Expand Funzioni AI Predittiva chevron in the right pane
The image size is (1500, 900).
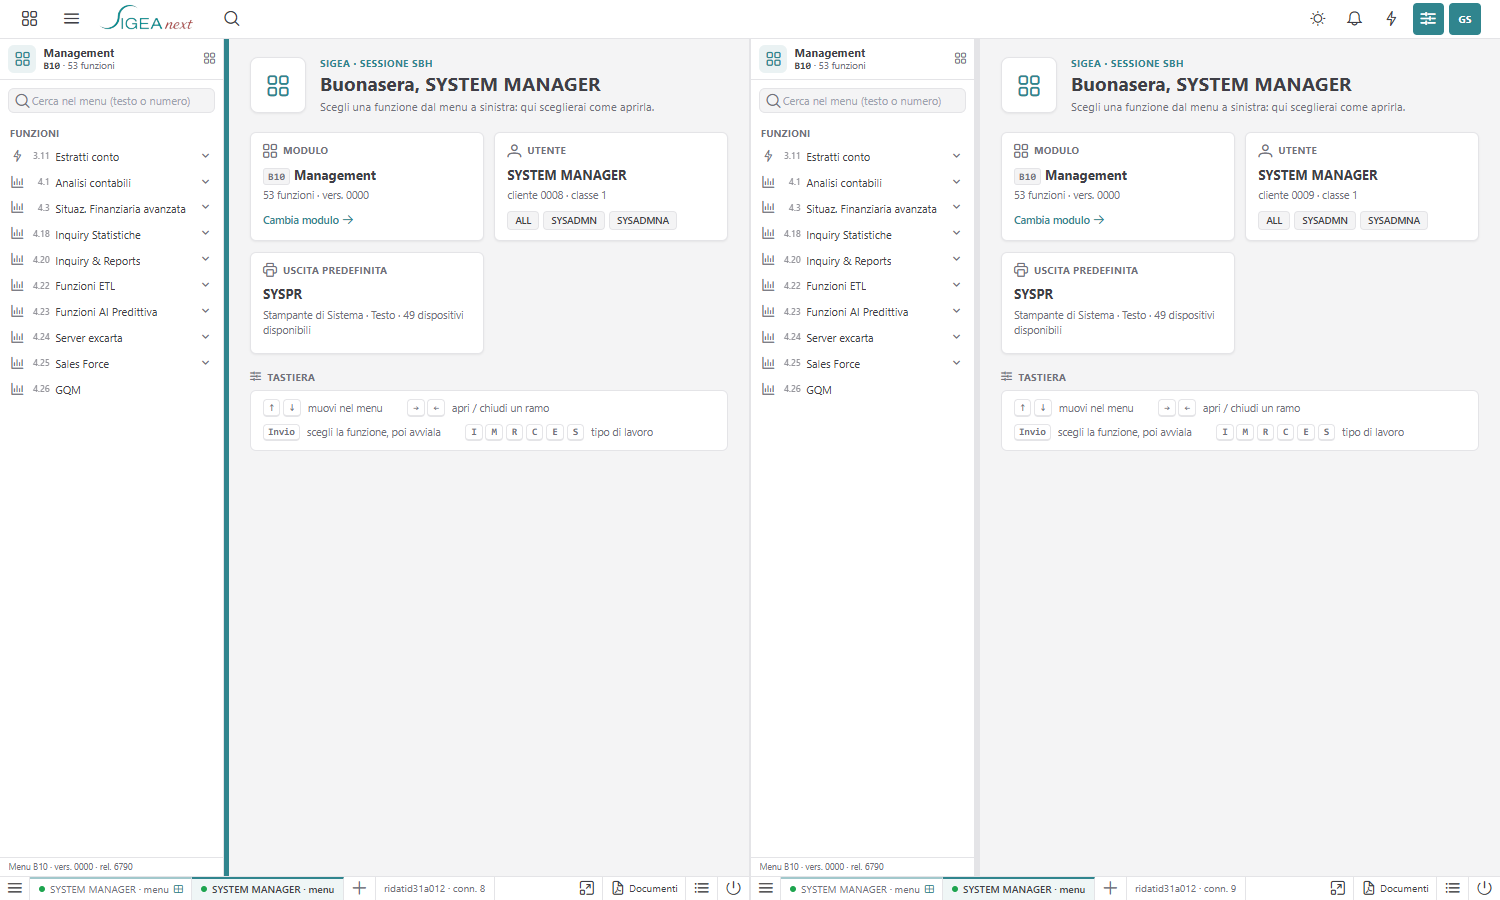[956, 311]
